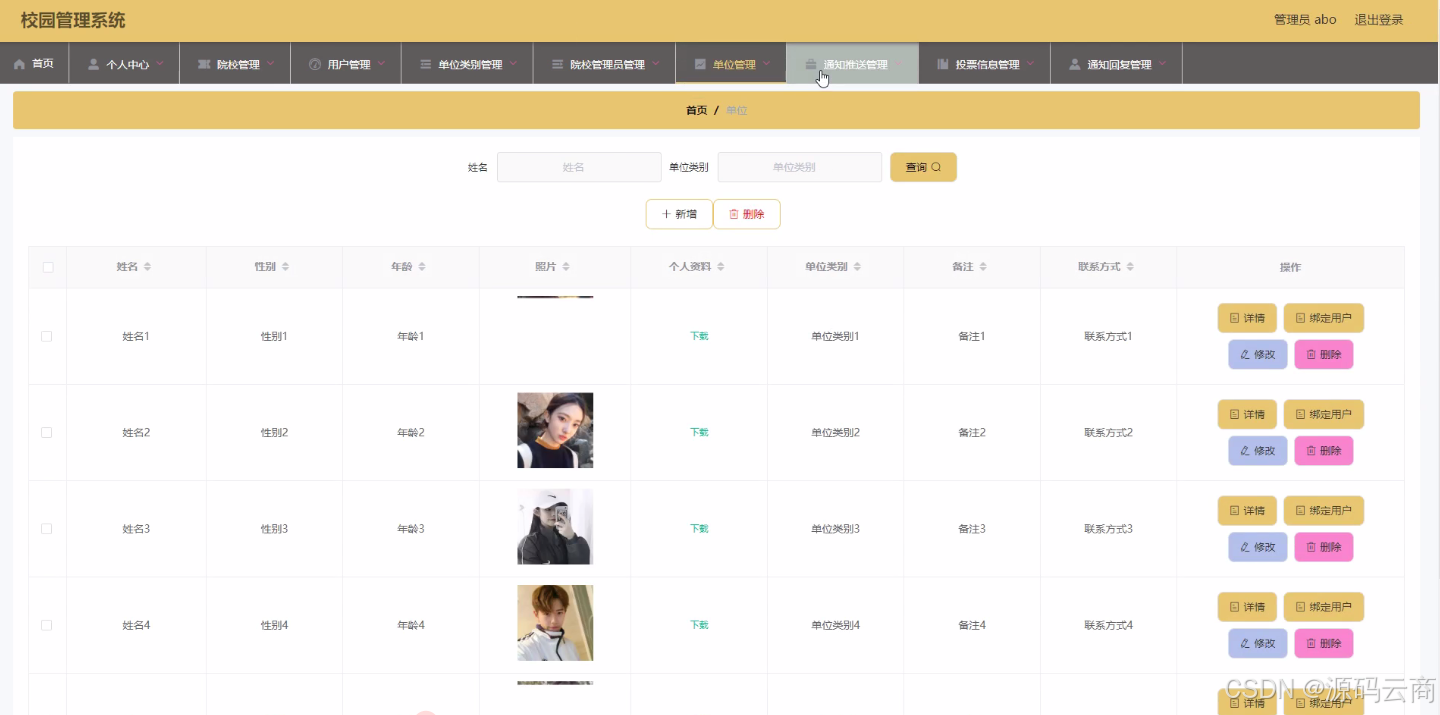
Task: Check the checkbox for row 姓名1
Action: (x=46, y=336)
